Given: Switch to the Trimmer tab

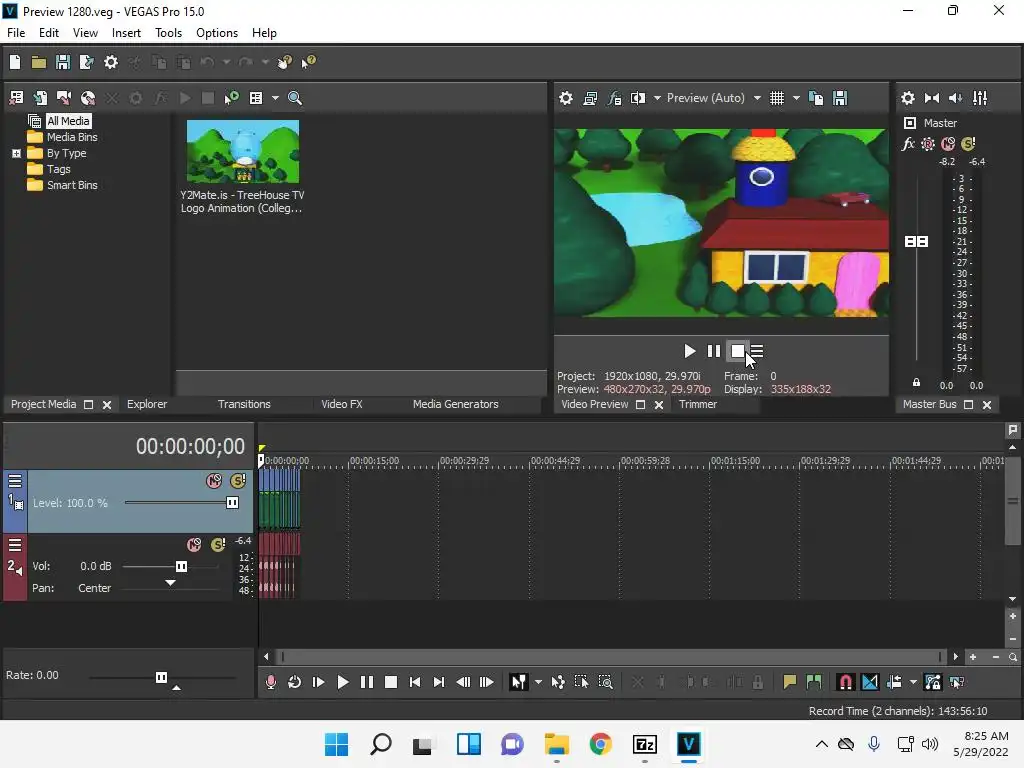Looking at the screenshot, I should [697, 404].
